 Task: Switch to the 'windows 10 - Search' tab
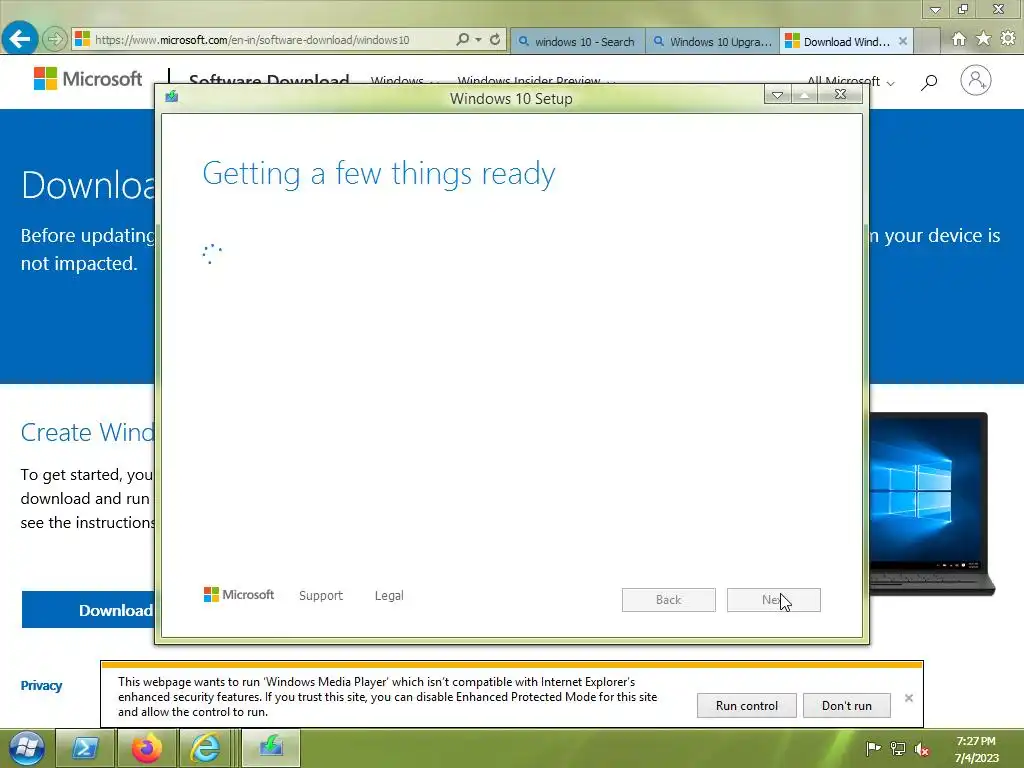577,41
